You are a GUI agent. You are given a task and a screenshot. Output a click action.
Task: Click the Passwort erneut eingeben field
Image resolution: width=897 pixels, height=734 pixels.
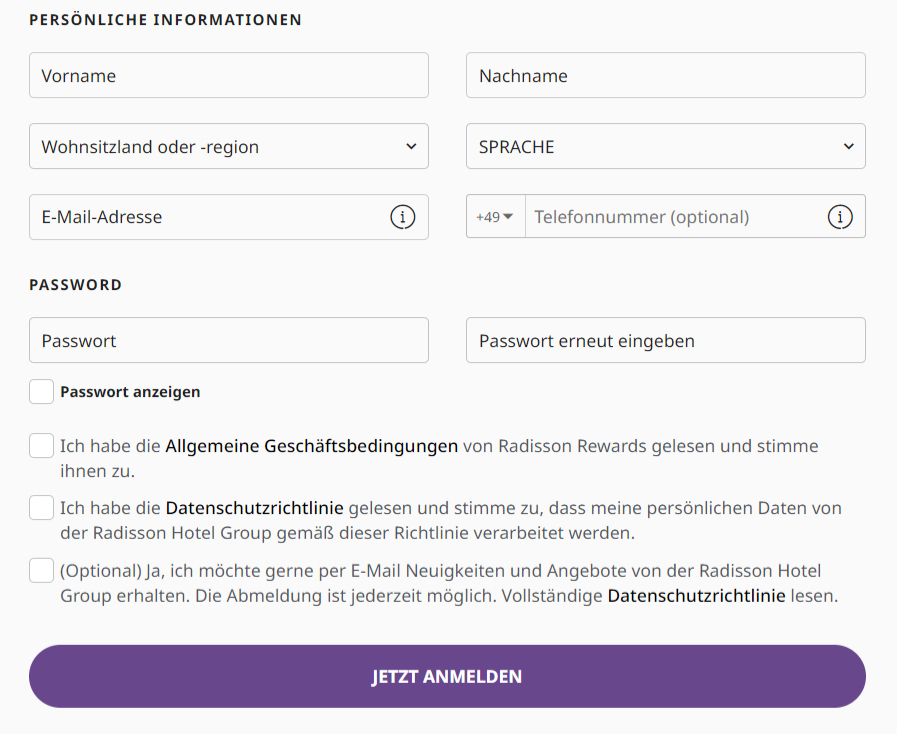click(x=665, y=341)
